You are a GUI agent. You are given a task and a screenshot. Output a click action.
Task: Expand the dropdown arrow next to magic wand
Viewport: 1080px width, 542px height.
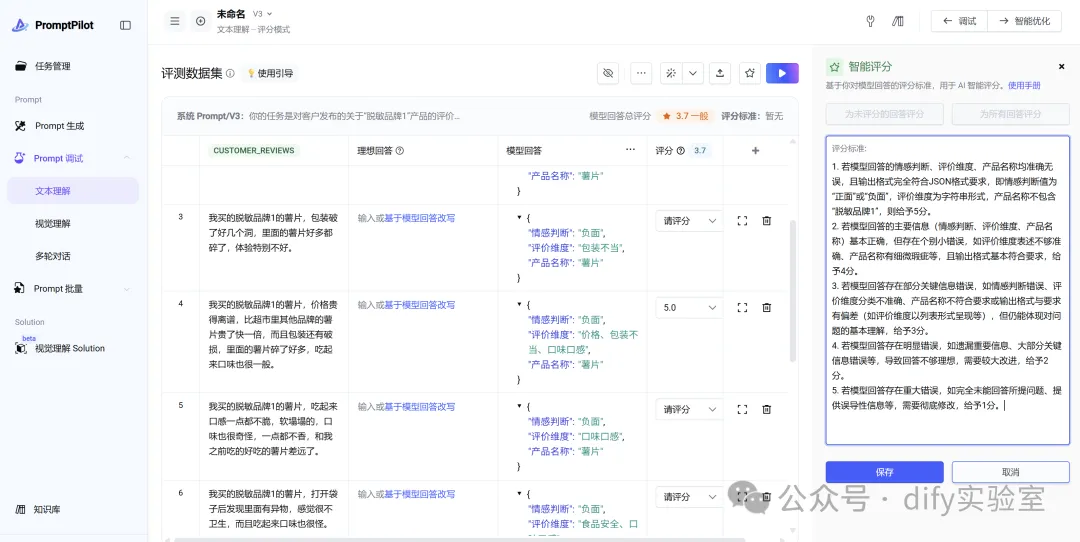[x=693, y=73]
